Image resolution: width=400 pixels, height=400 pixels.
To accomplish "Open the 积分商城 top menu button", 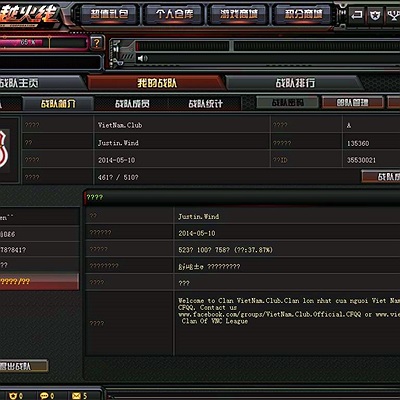I will pos(303,14).
